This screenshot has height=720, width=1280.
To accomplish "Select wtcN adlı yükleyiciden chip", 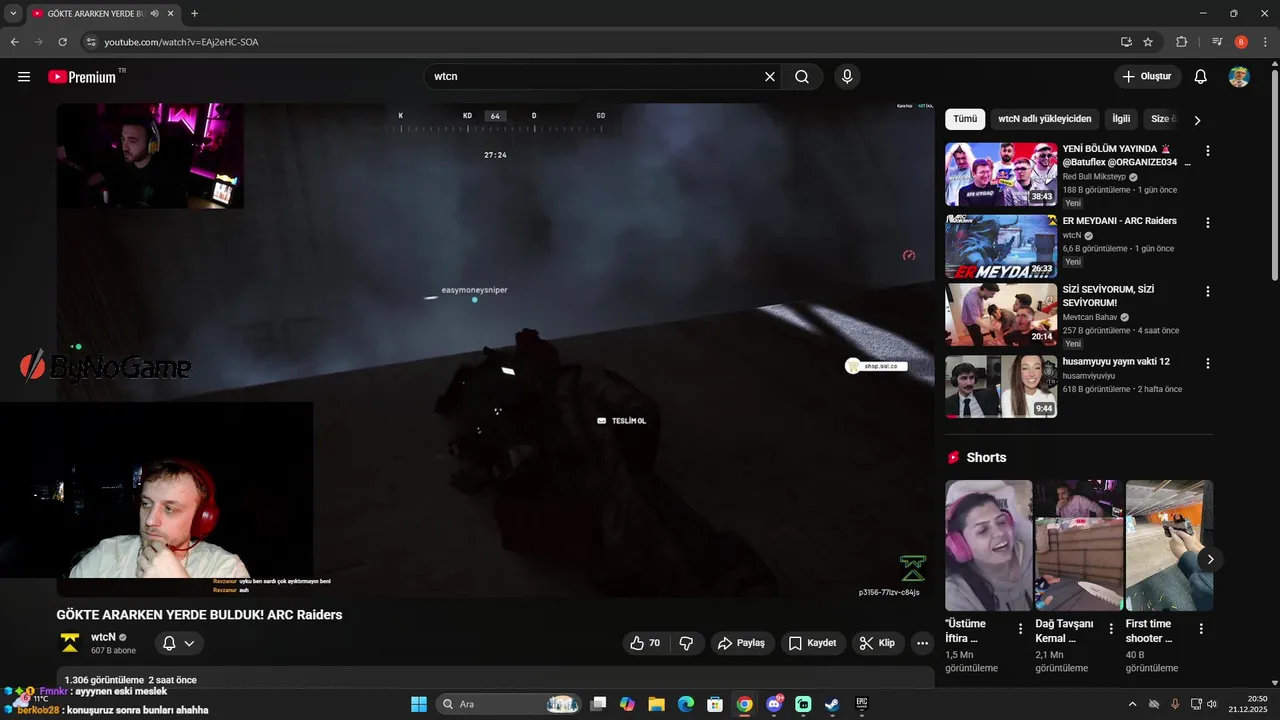I will pyautogui.click(x=1045, y=119).
